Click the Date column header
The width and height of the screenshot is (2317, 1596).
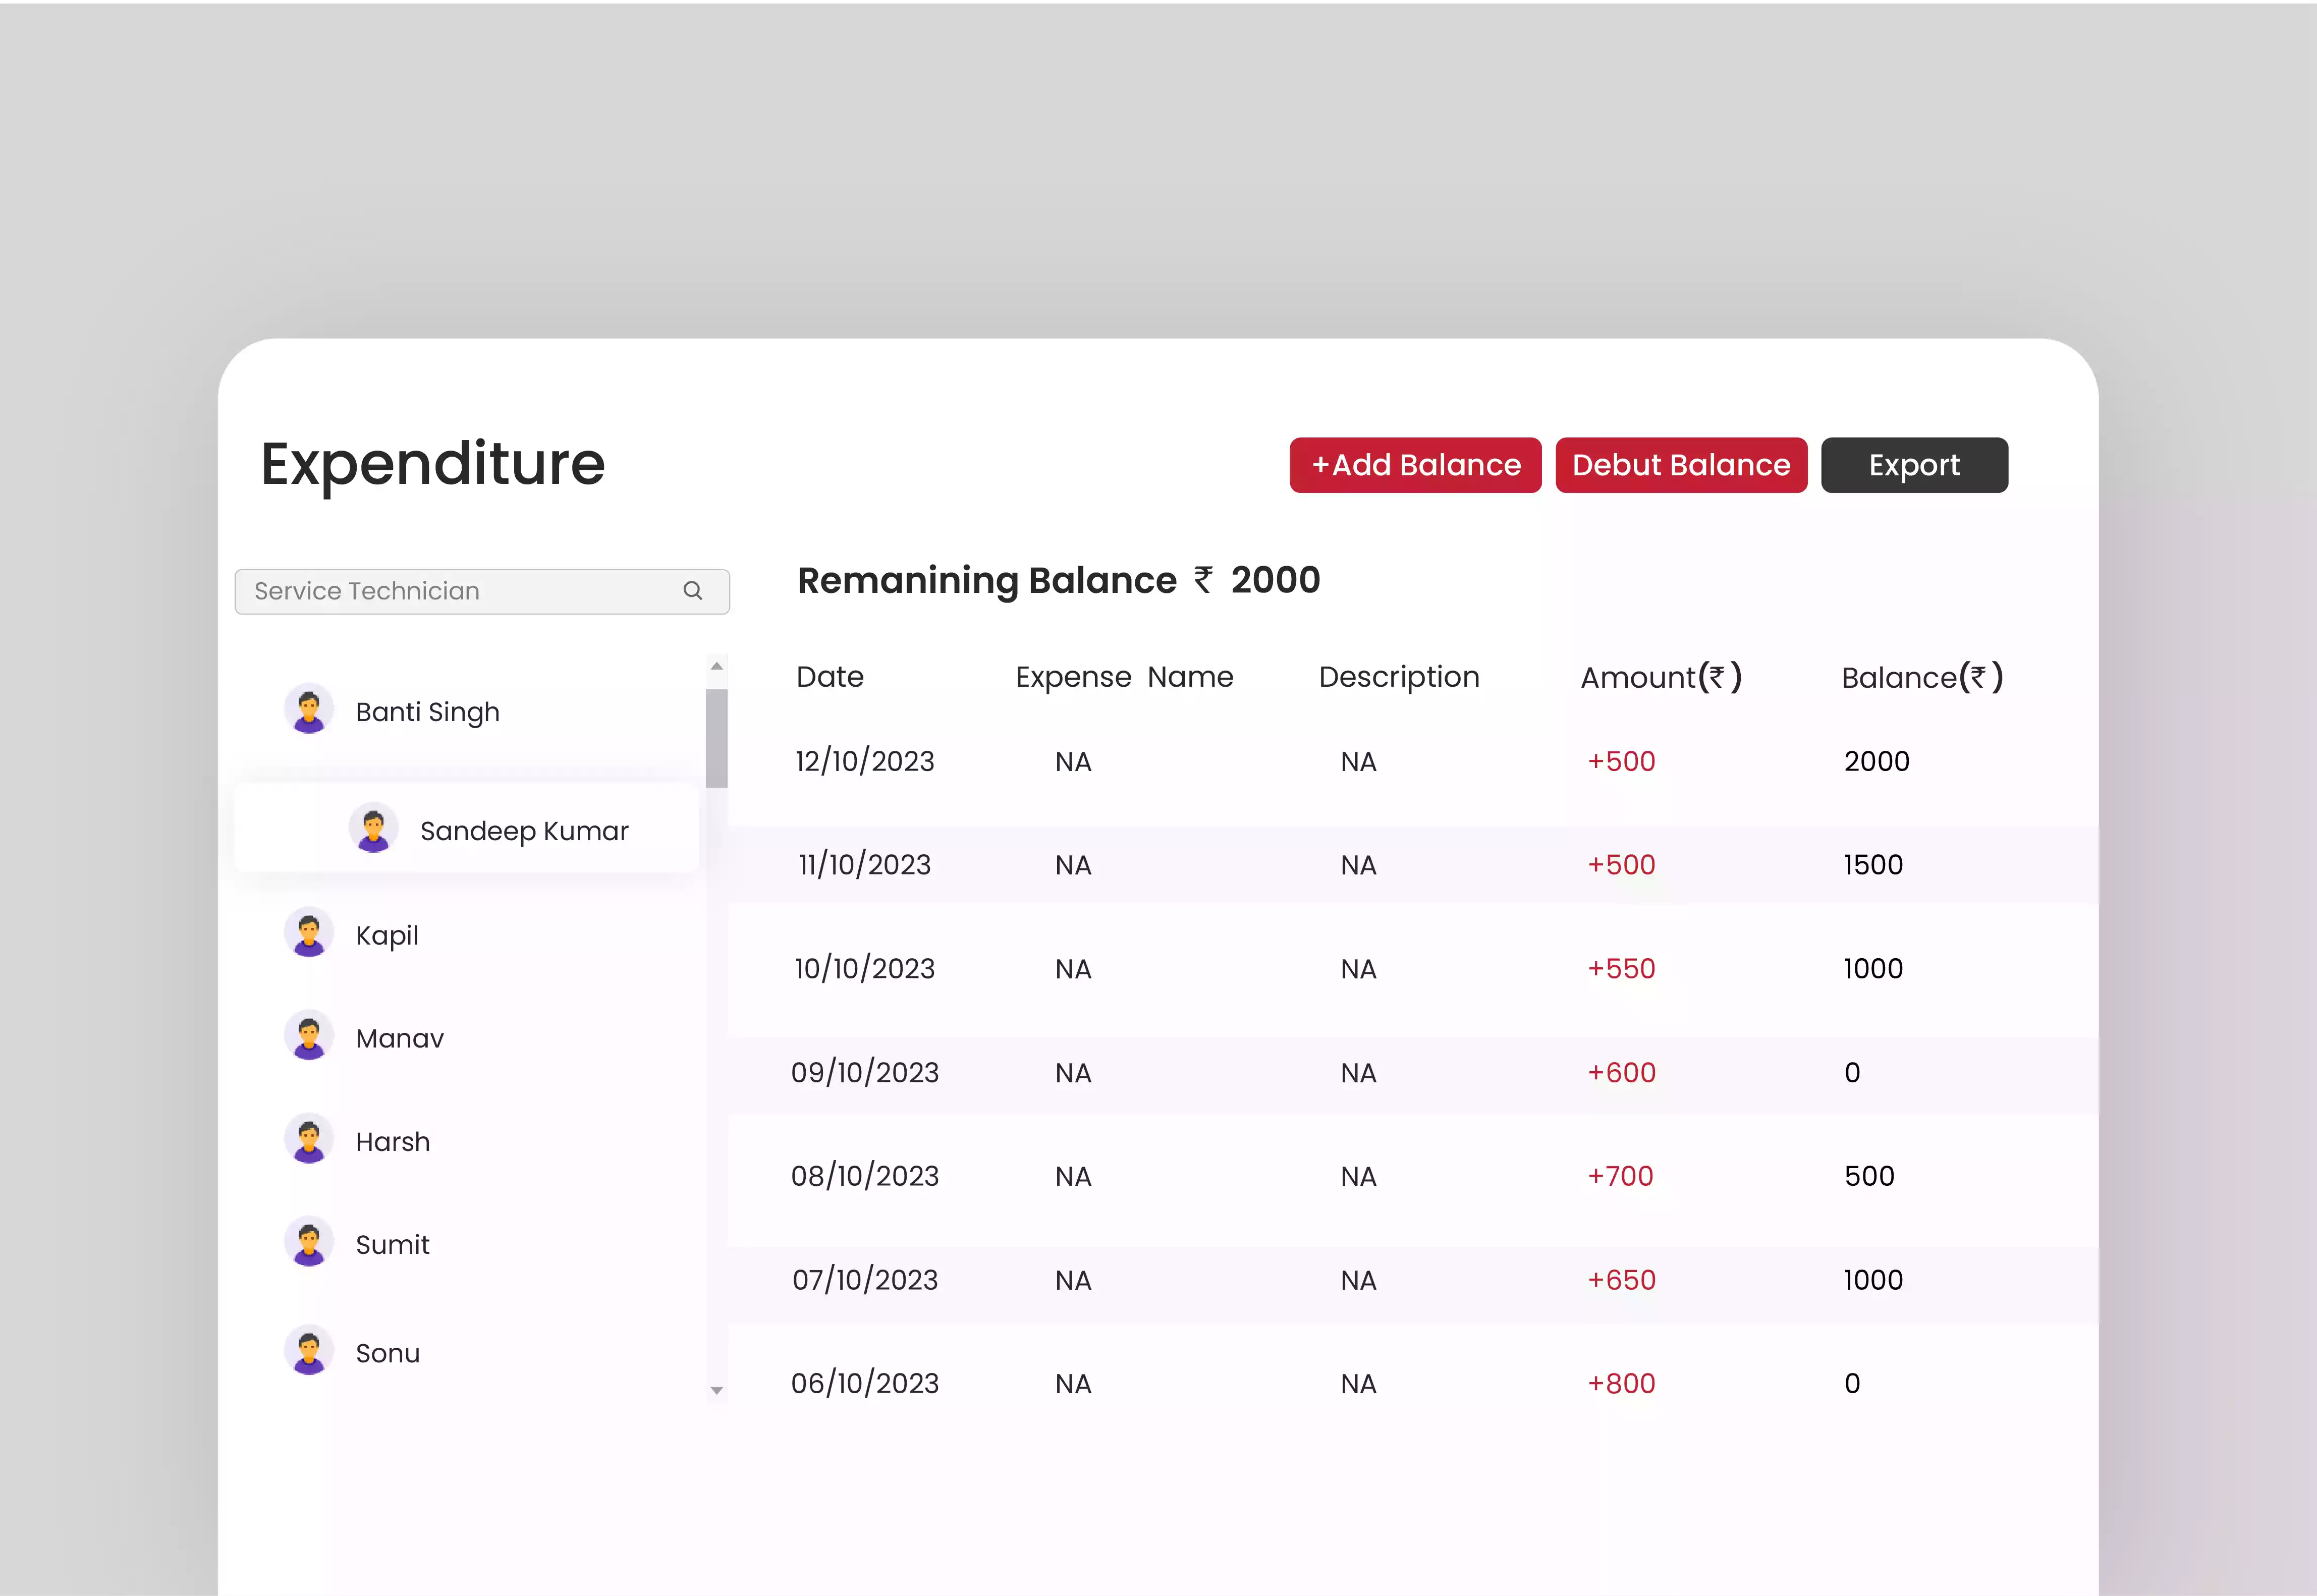[x=829, y=677]
